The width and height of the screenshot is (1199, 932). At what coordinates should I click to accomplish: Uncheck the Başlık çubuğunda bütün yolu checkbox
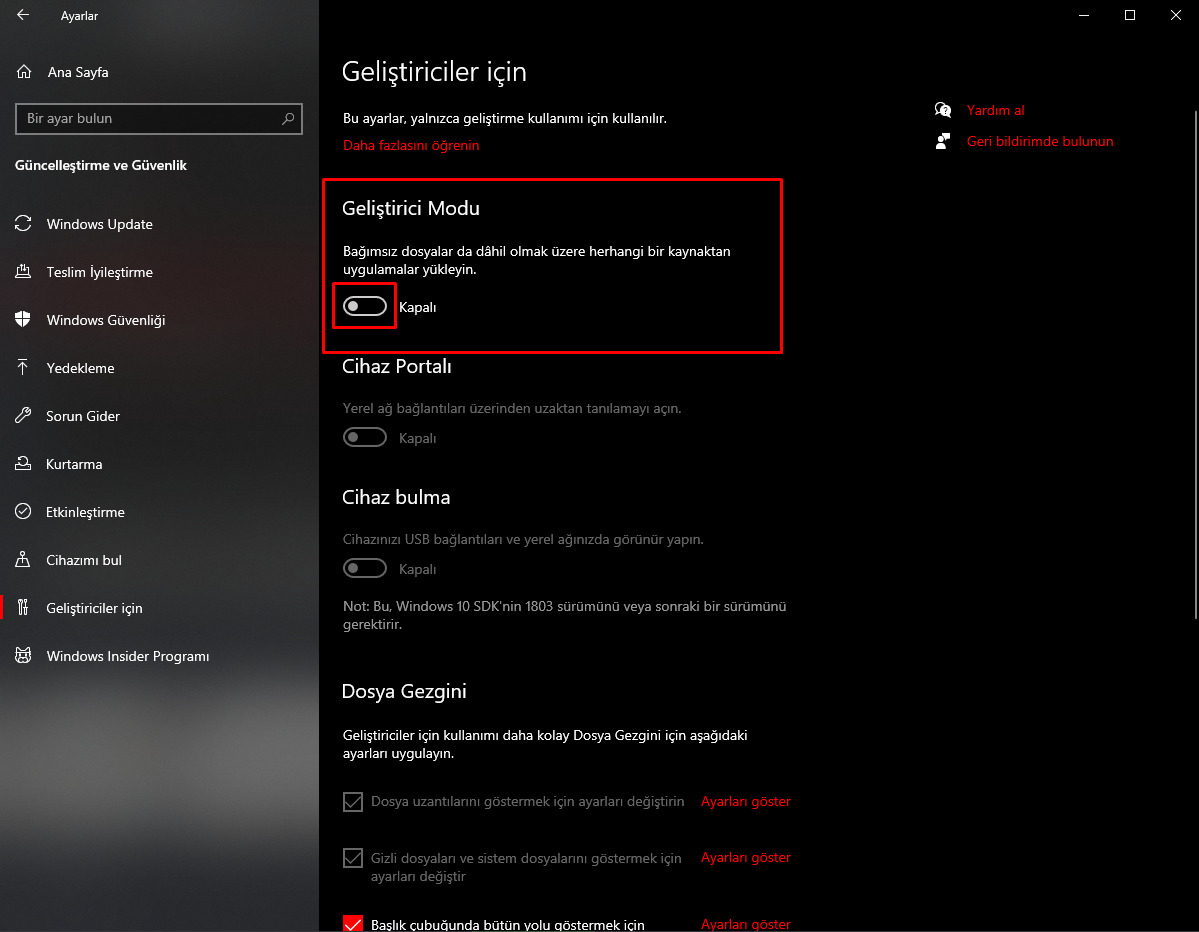tap(353, 923)
